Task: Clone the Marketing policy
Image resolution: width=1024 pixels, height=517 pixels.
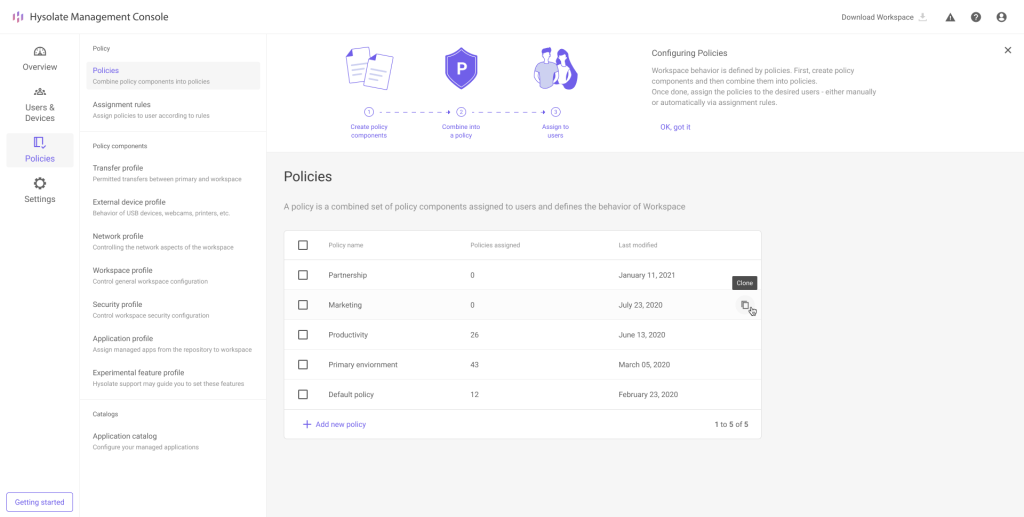Action: (744, 305)
